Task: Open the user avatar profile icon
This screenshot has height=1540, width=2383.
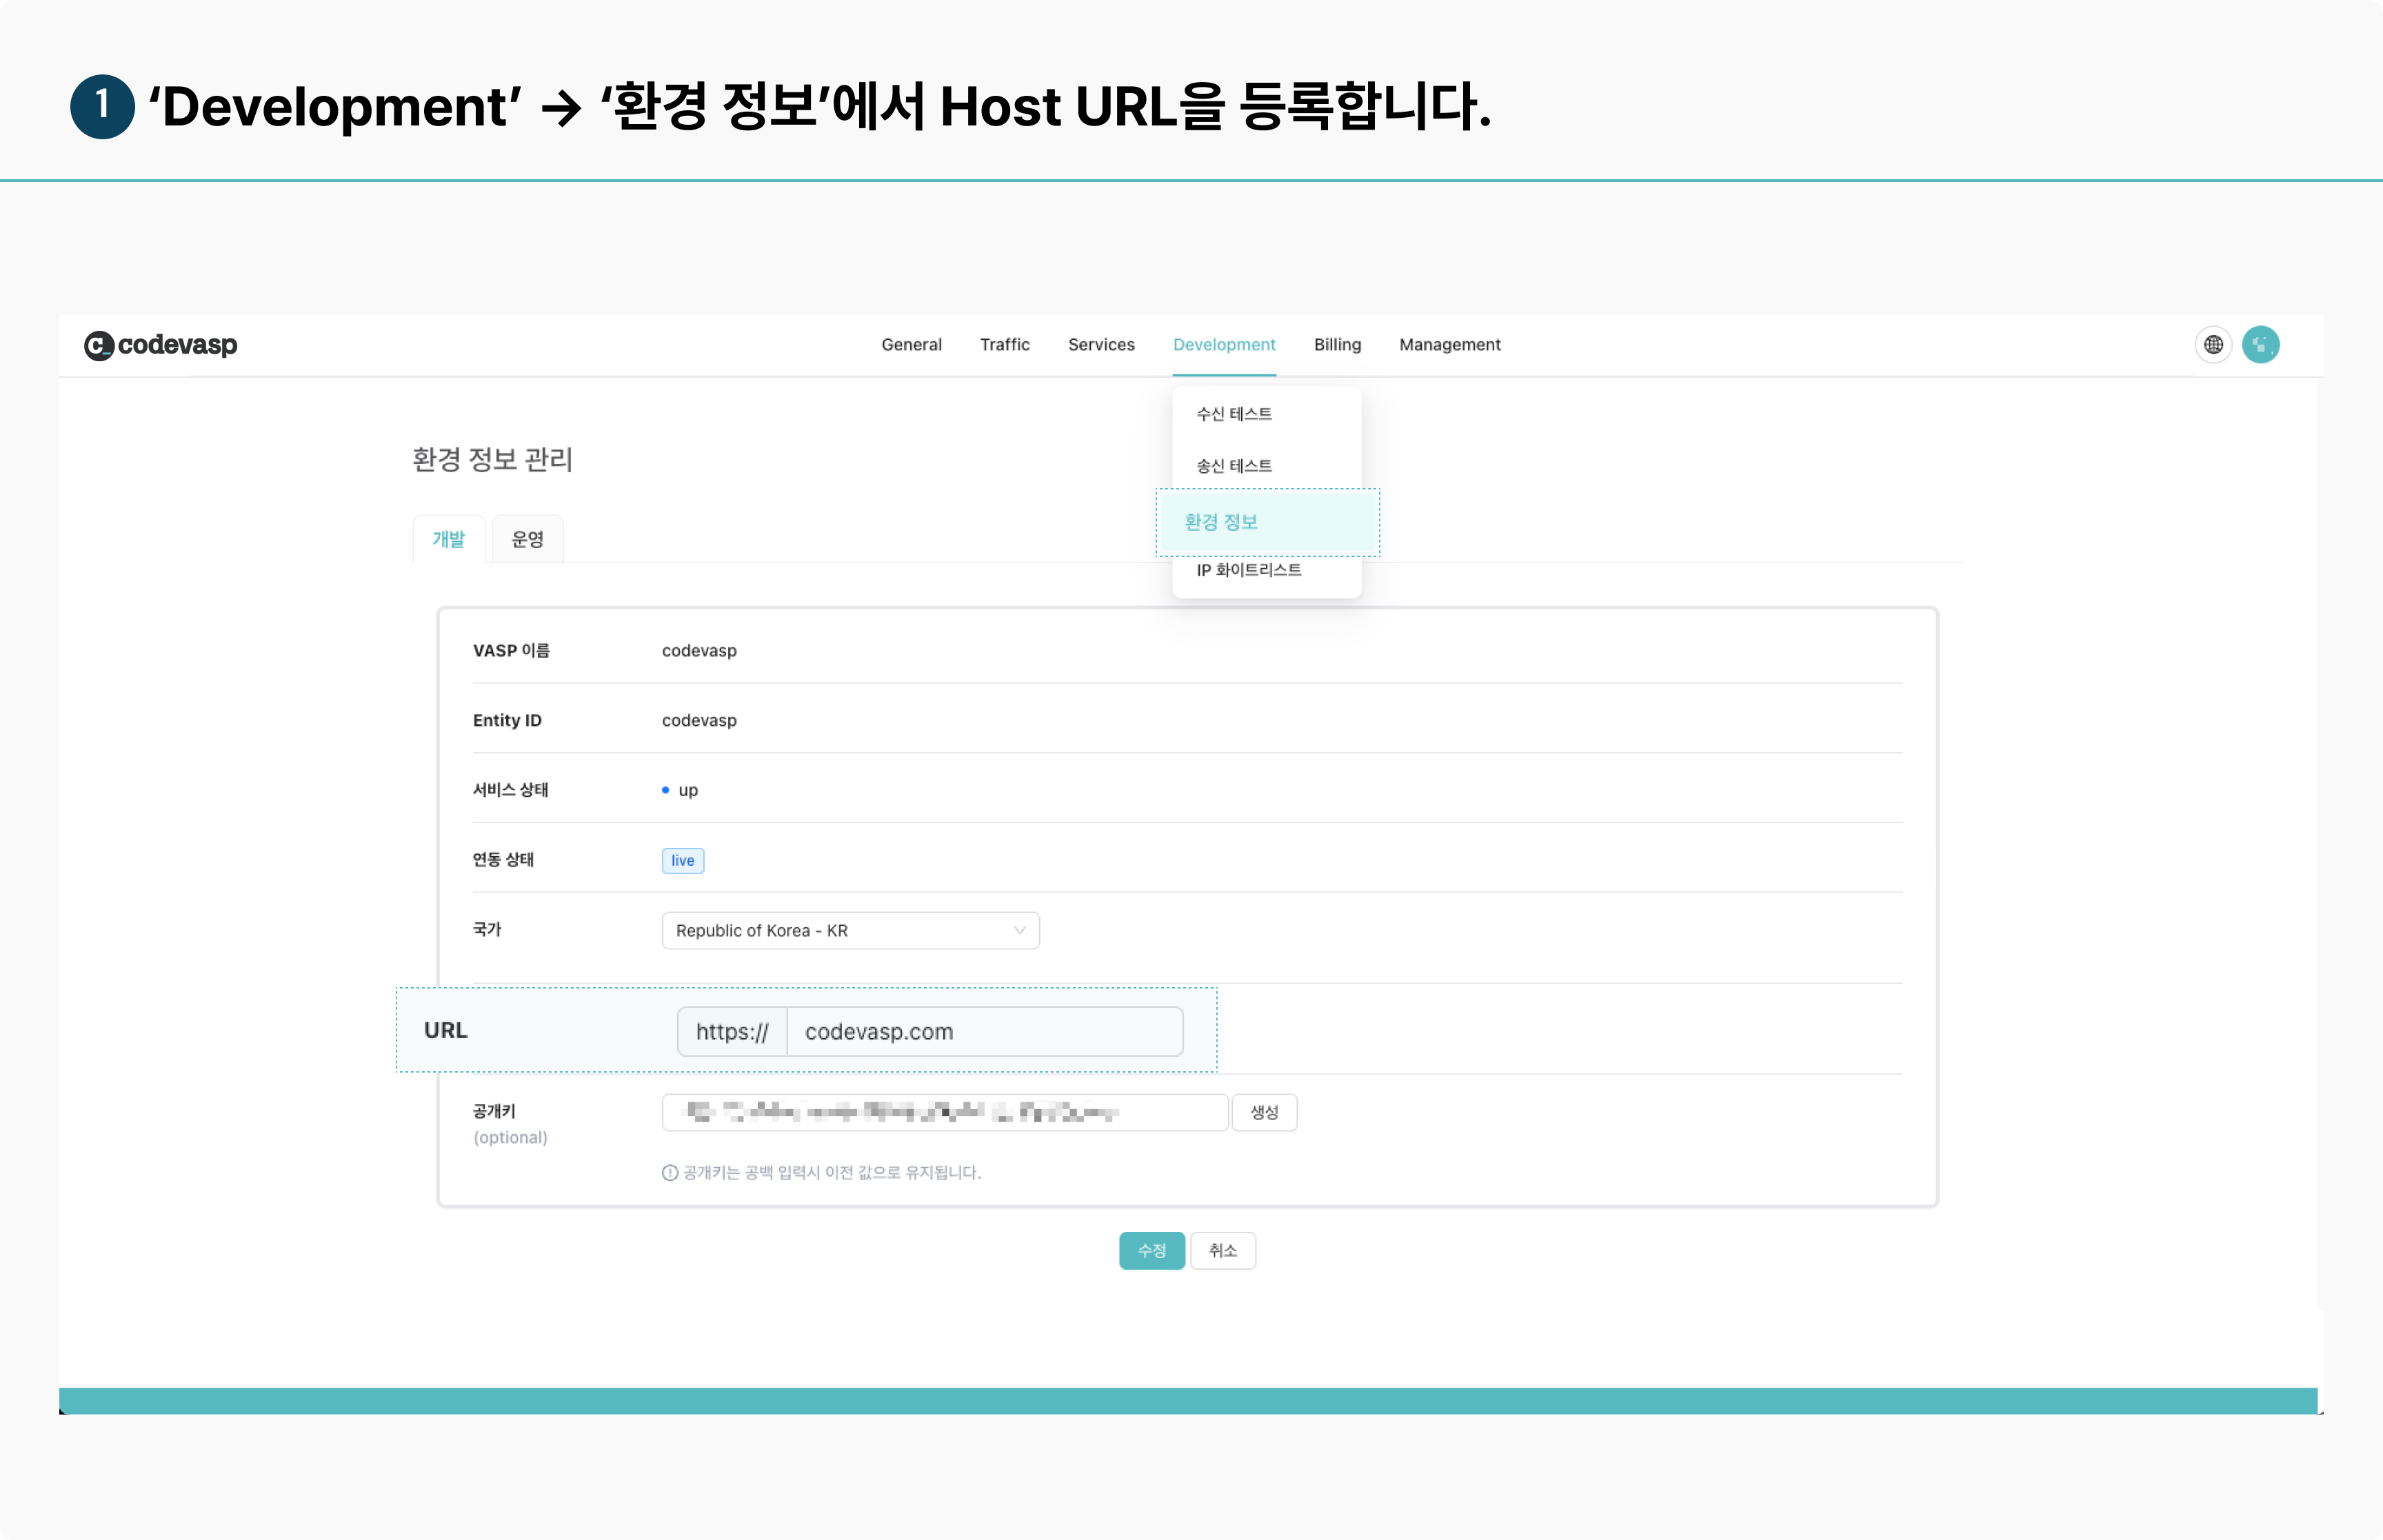Action: (2260, 345)
